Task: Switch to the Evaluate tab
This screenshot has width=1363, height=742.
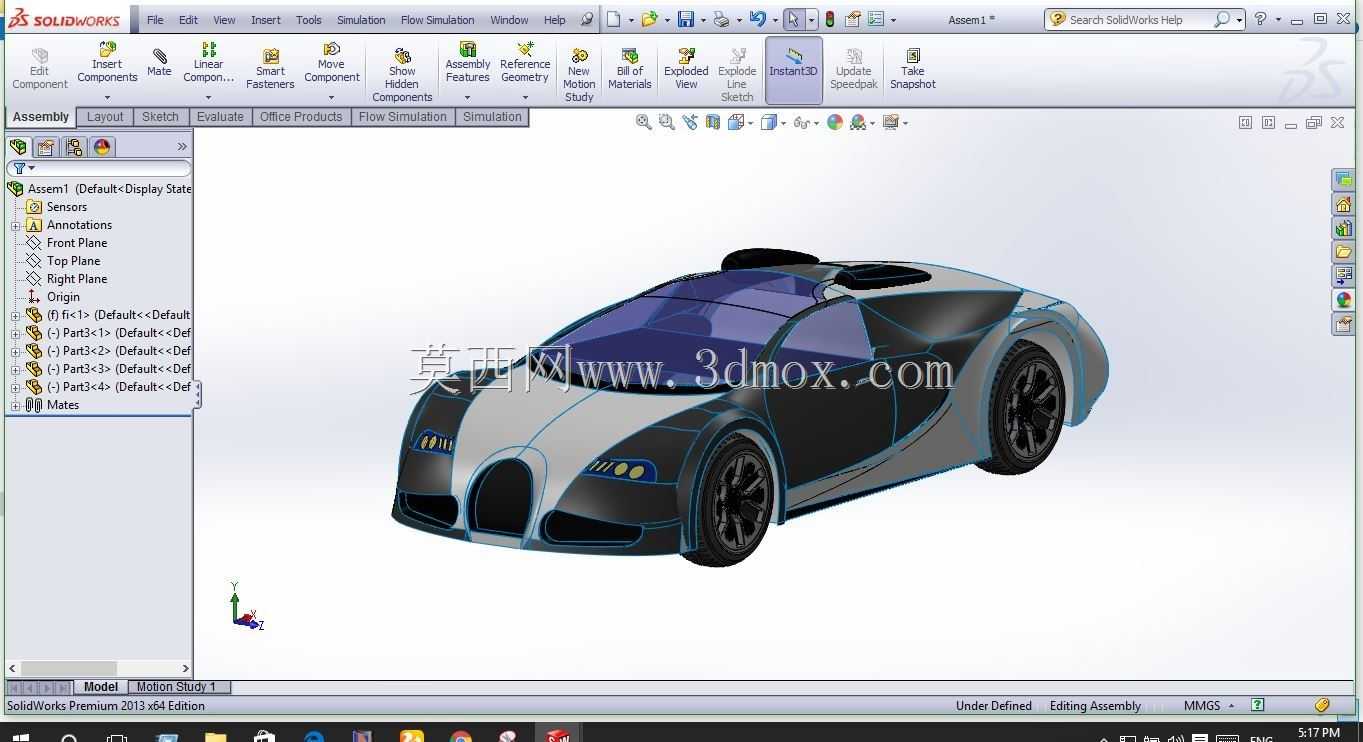Action: (x=220, y=117)
